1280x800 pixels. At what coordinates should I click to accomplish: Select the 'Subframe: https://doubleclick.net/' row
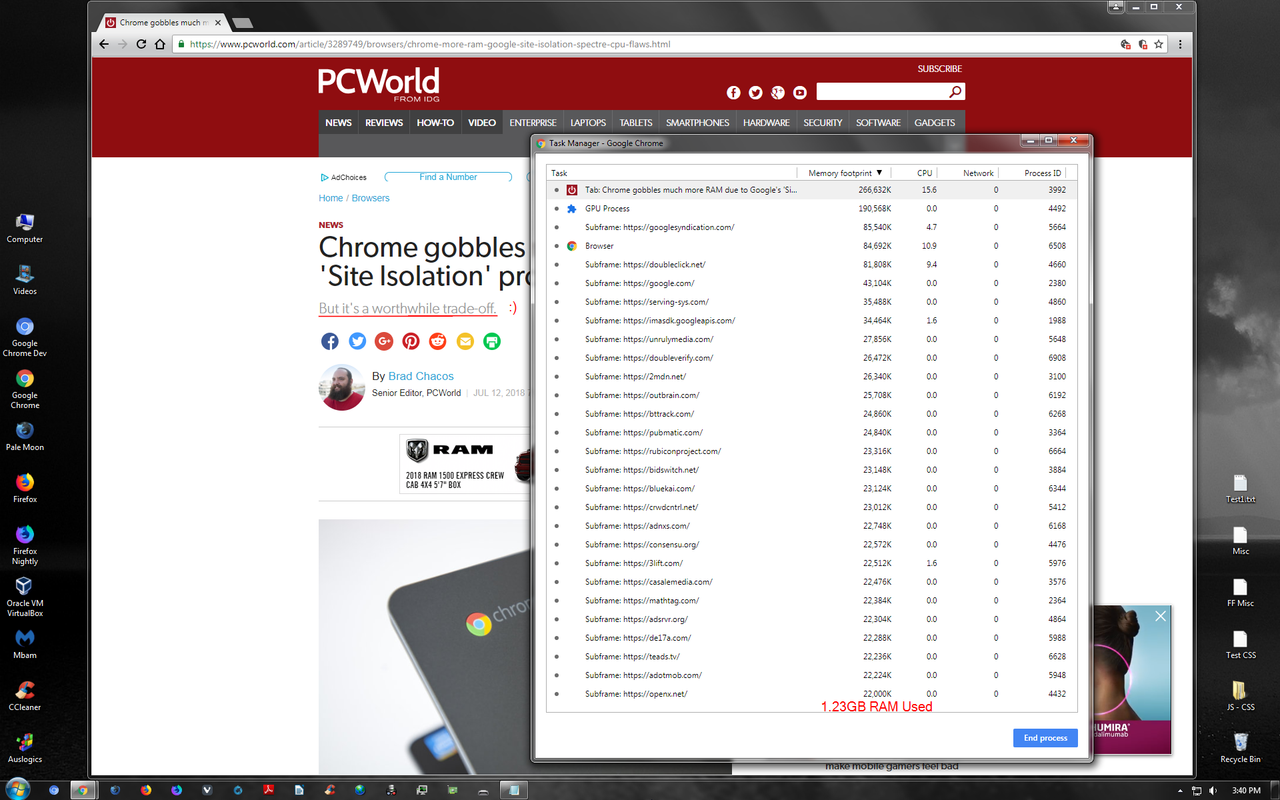pos(812,265)
